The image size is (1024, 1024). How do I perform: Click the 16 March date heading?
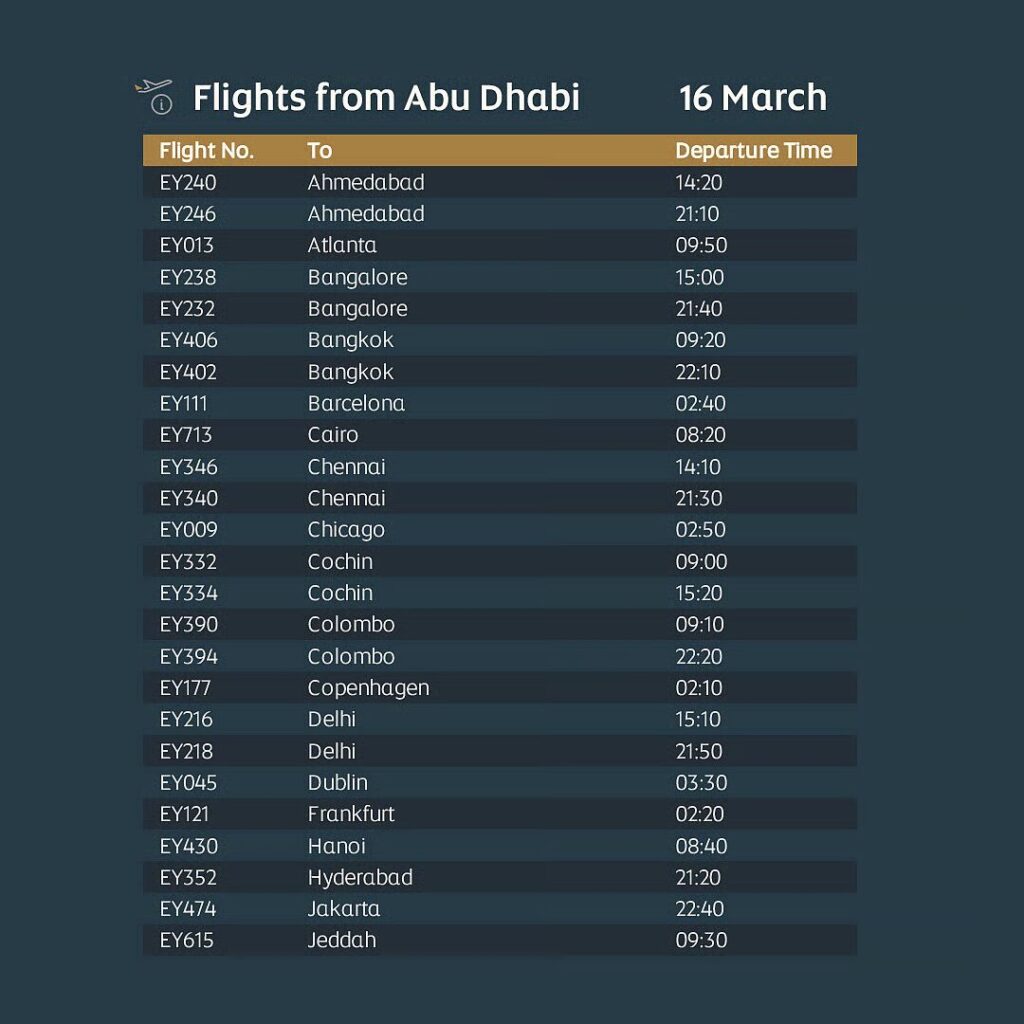752,98
